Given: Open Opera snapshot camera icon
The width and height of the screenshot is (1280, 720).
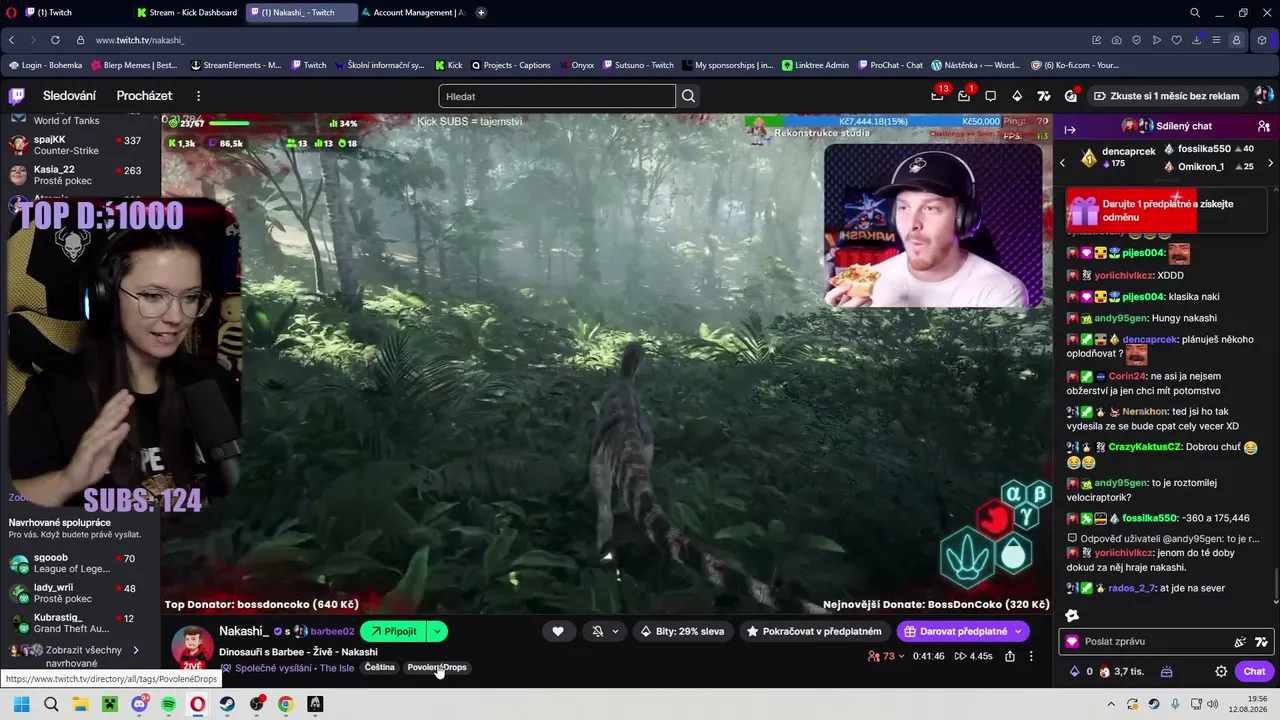Looking at the screenshot, I should pyautogui.click(x=1116, y=40).
